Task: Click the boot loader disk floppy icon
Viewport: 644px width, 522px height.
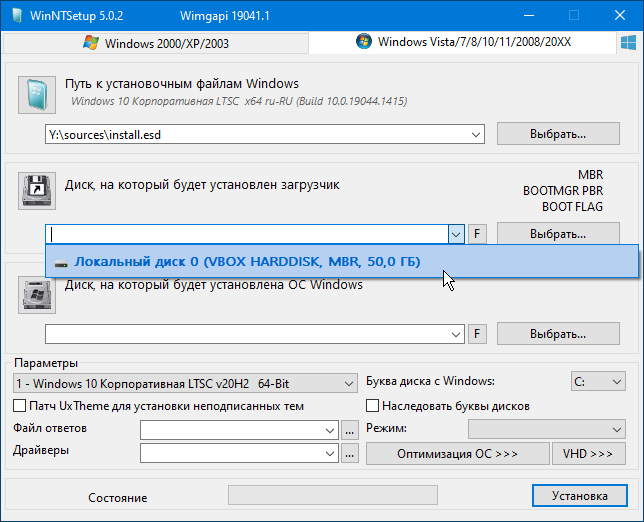Action: click(x=37, y=191)
